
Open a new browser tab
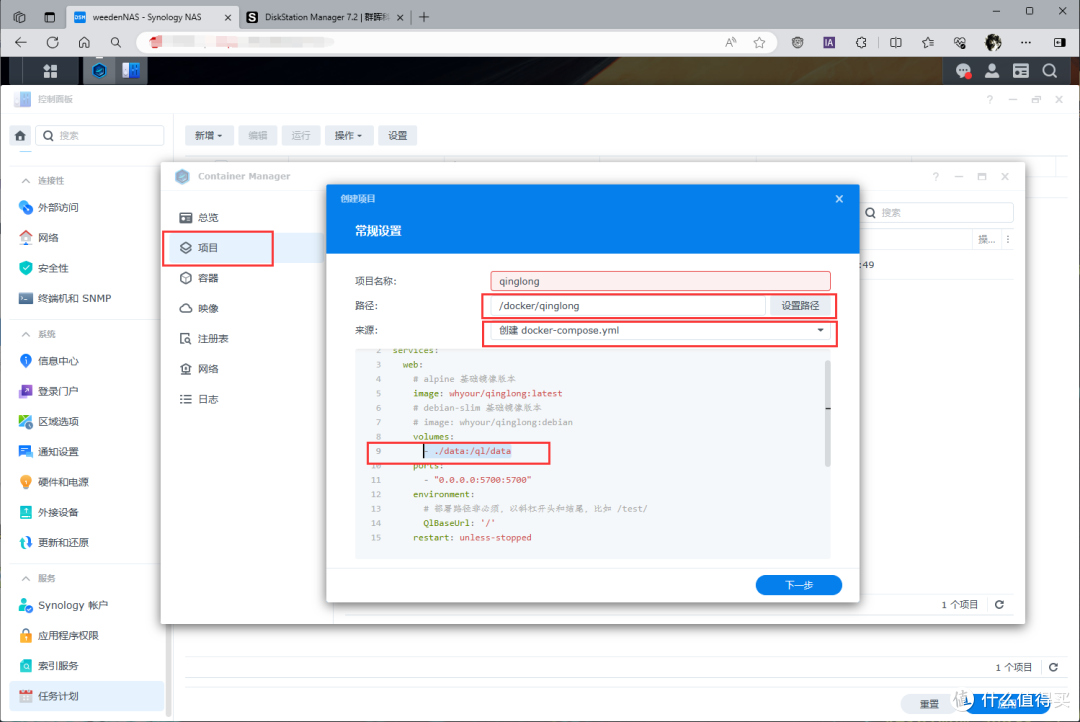424,17
